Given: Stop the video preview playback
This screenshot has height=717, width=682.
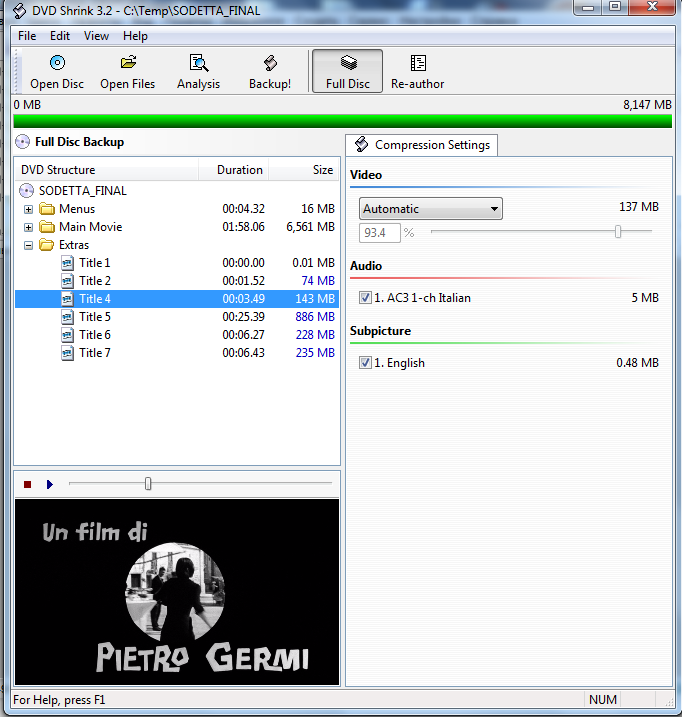Looking at the screenshot, I should (x=27, y=484).
